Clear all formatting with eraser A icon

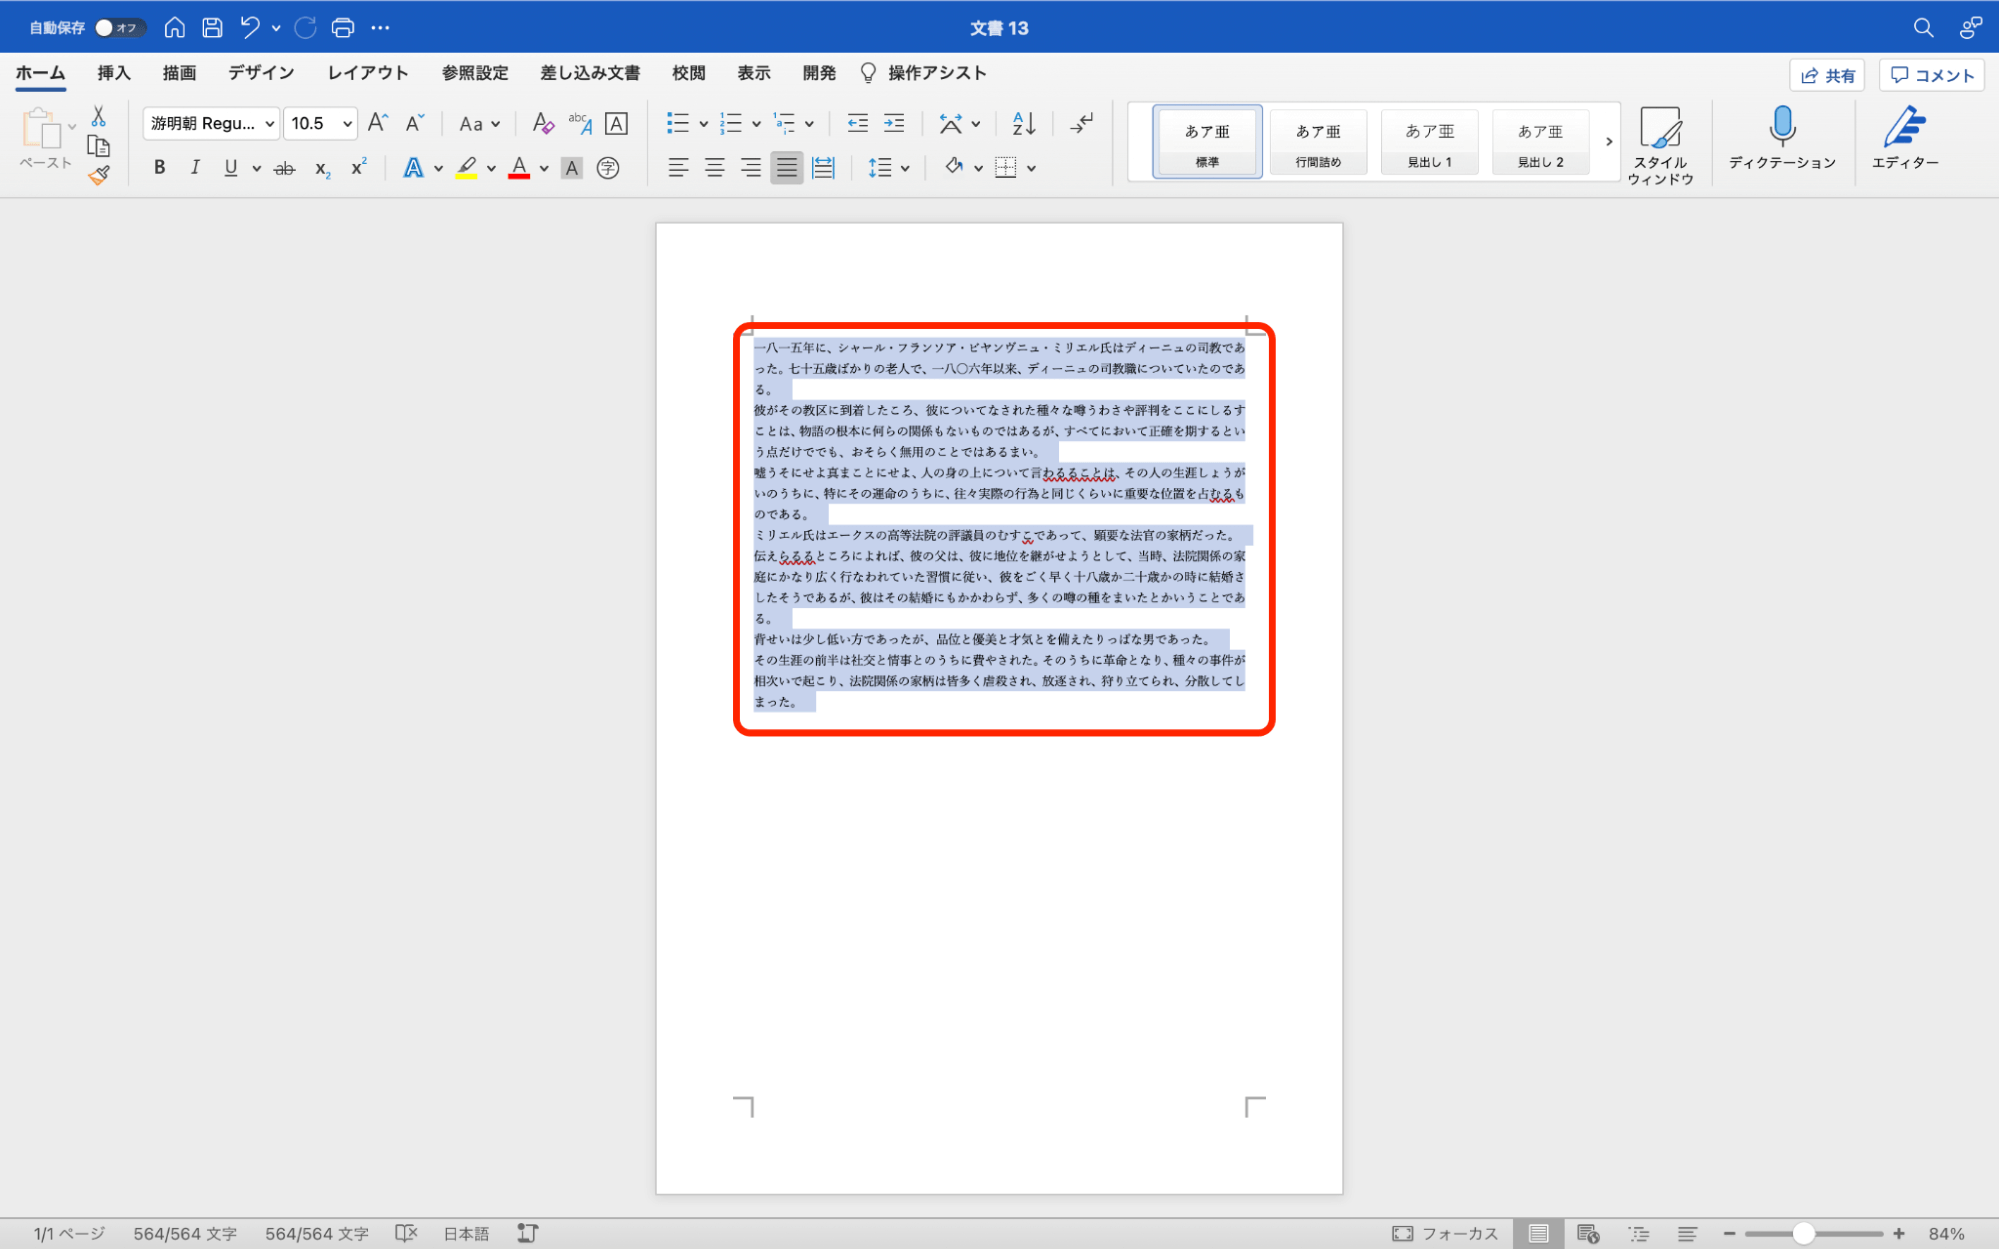(543, 123)
